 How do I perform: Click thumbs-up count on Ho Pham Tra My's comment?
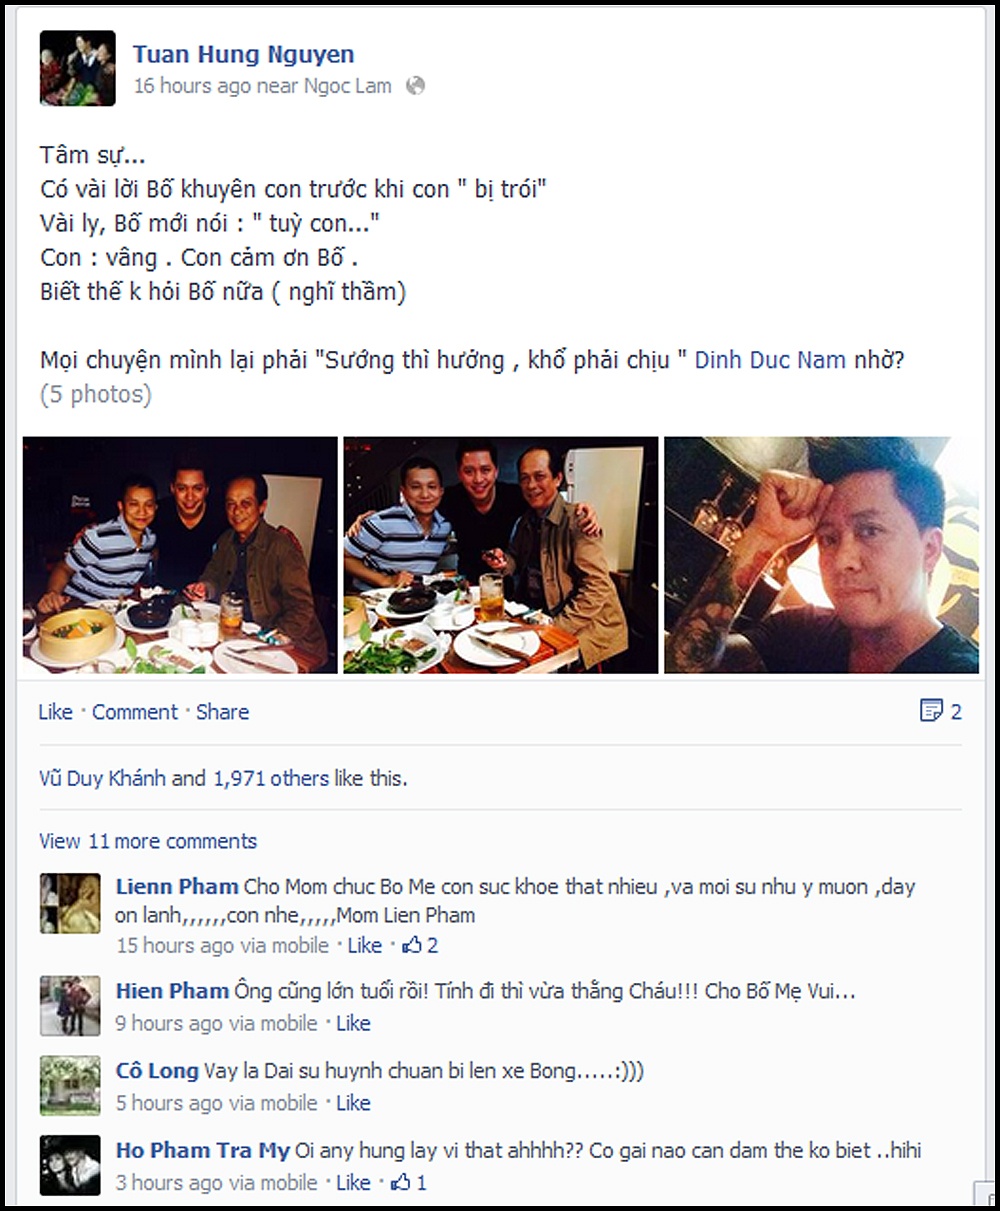409,1182
